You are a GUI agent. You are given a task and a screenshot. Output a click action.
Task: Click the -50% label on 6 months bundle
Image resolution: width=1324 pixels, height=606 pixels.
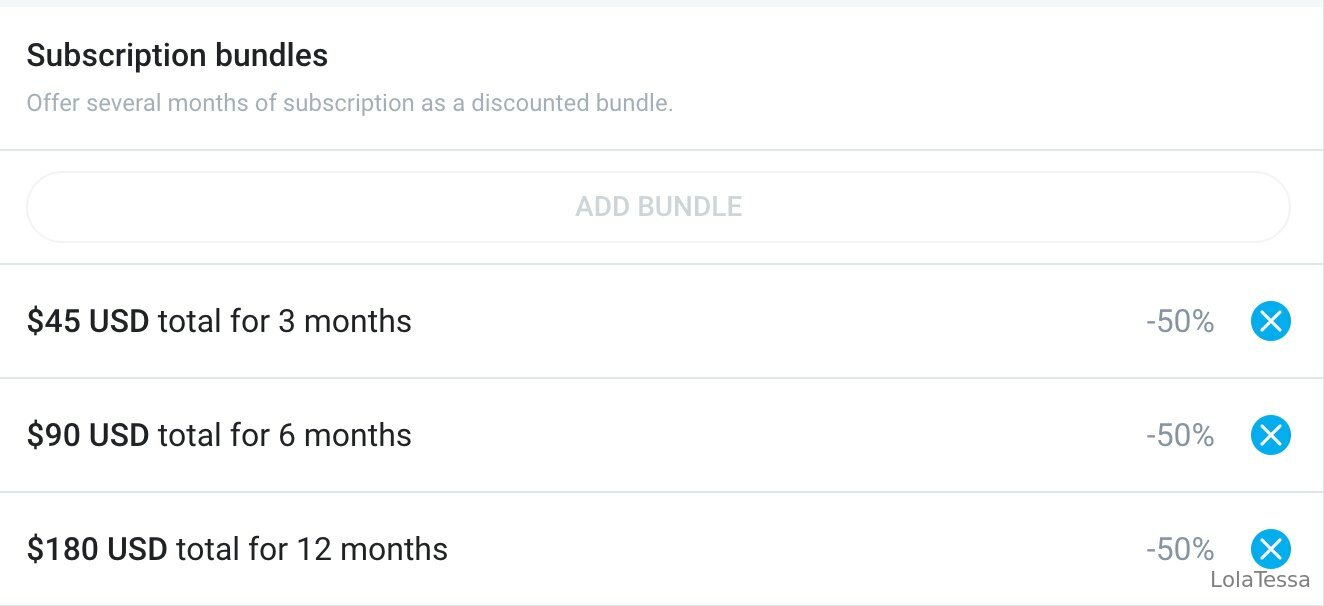pos(1180,436)
